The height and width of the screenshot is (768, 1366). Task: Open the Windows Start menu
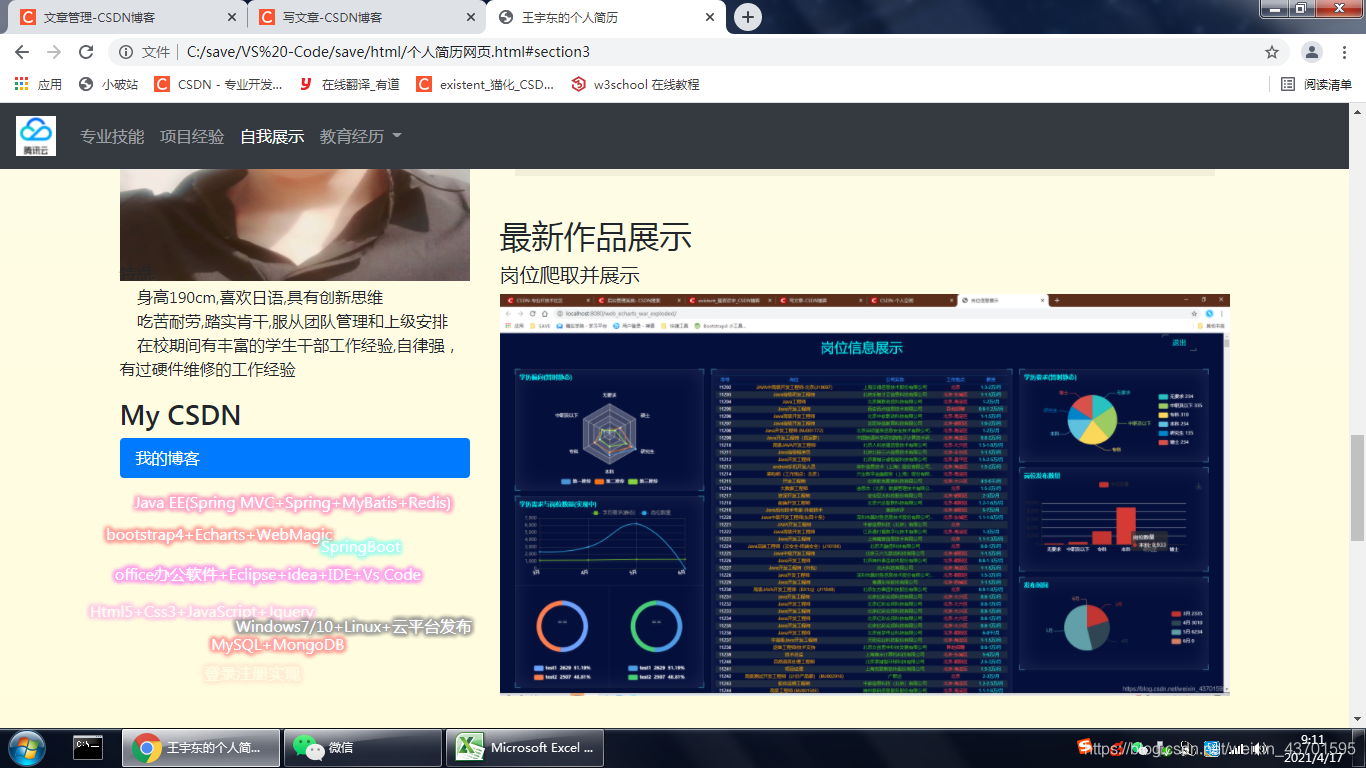click(x=27, y=748)
